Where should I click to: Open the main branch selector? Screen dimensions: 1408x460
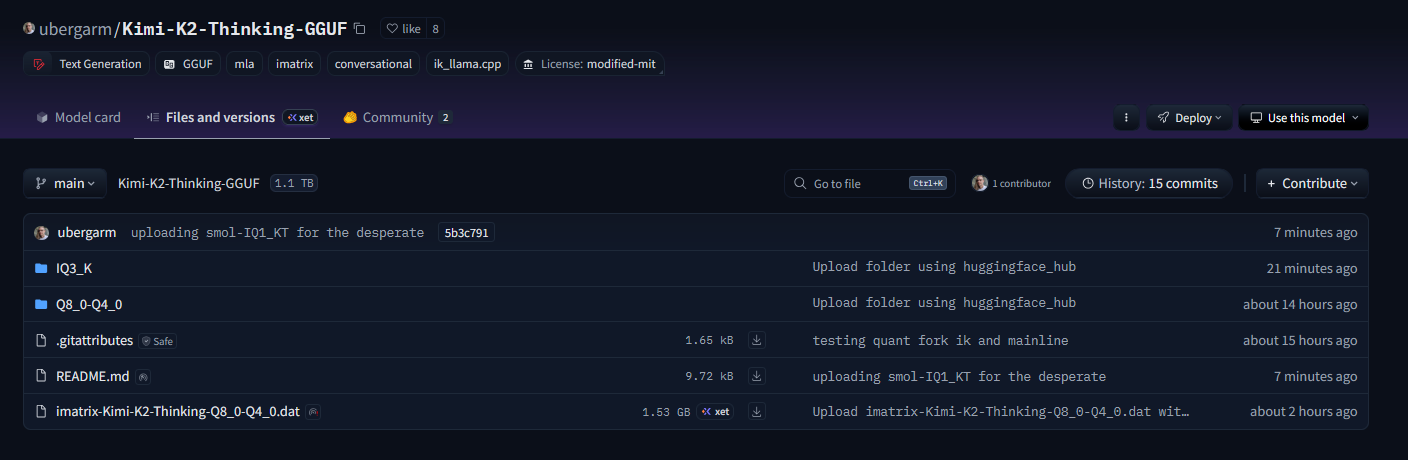[x=65, y=184]
